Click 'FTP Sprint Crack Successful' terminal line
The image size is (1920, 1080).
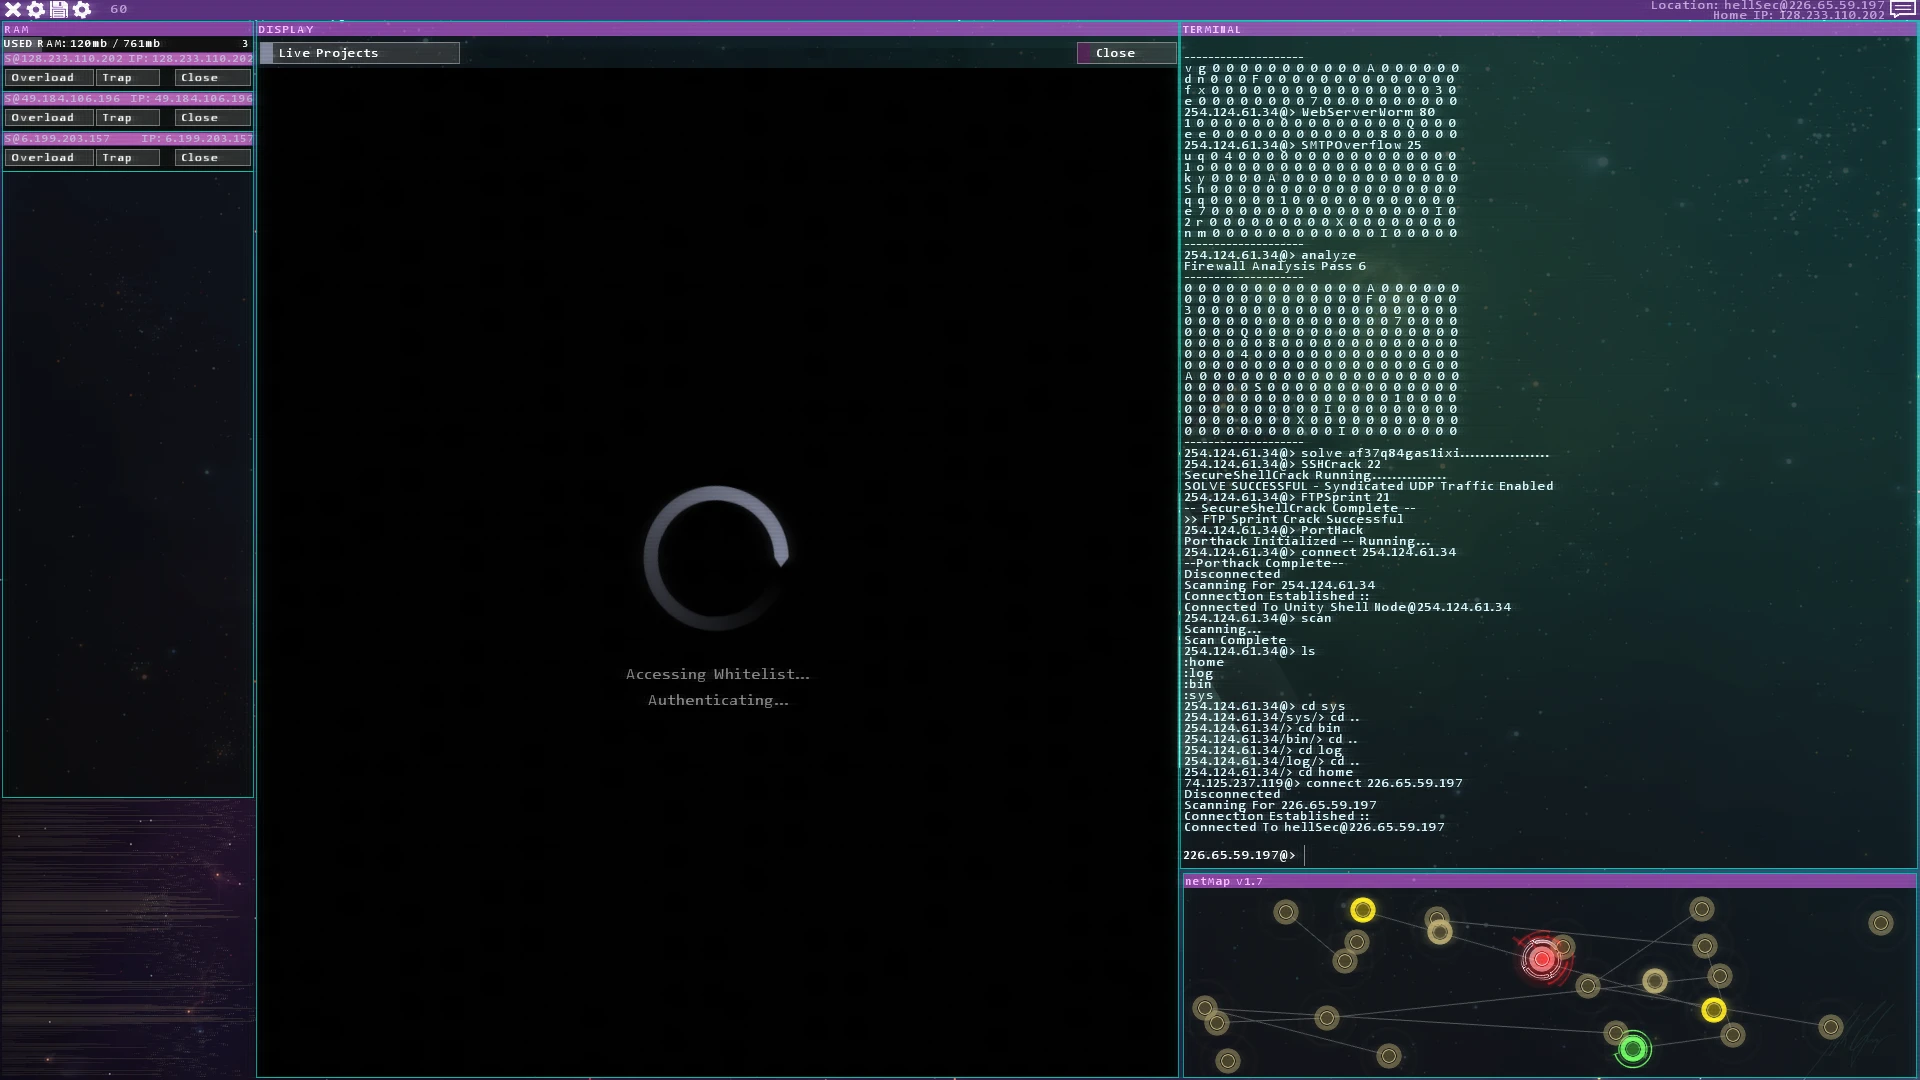1294,519
